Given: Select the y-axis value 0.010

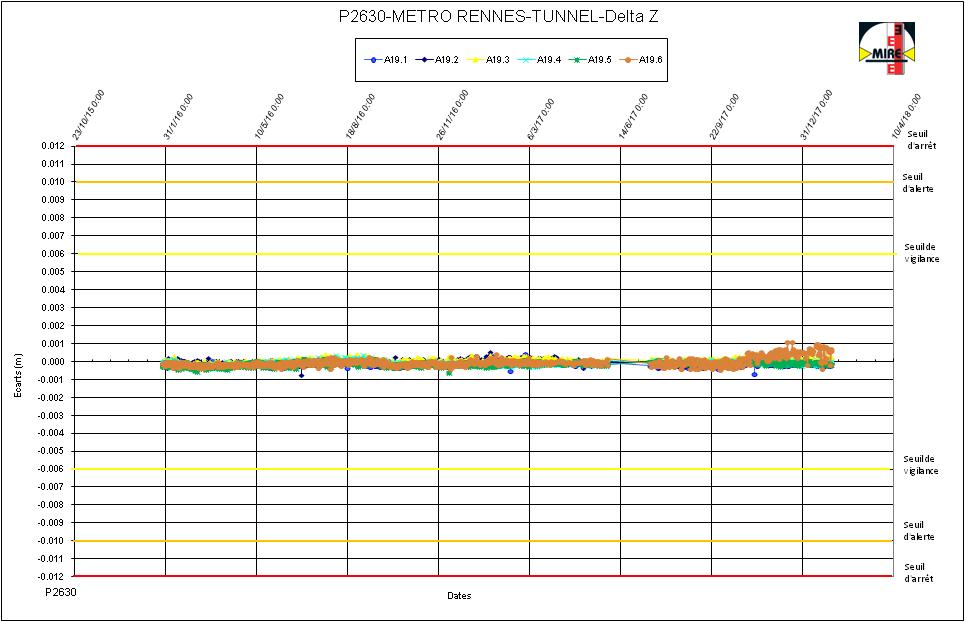Looking at the screenshot, I should click(x=52, y=181).
